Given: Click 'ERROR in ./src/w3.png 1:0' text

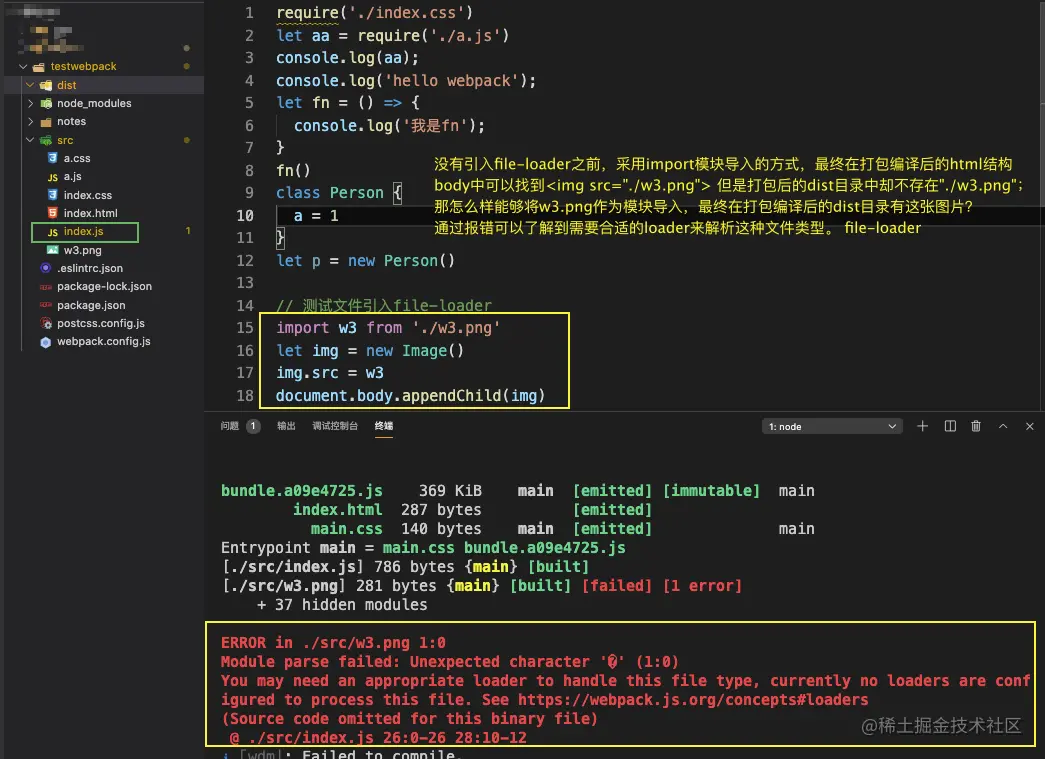Looking at the screenshot, I should [333, 643].
